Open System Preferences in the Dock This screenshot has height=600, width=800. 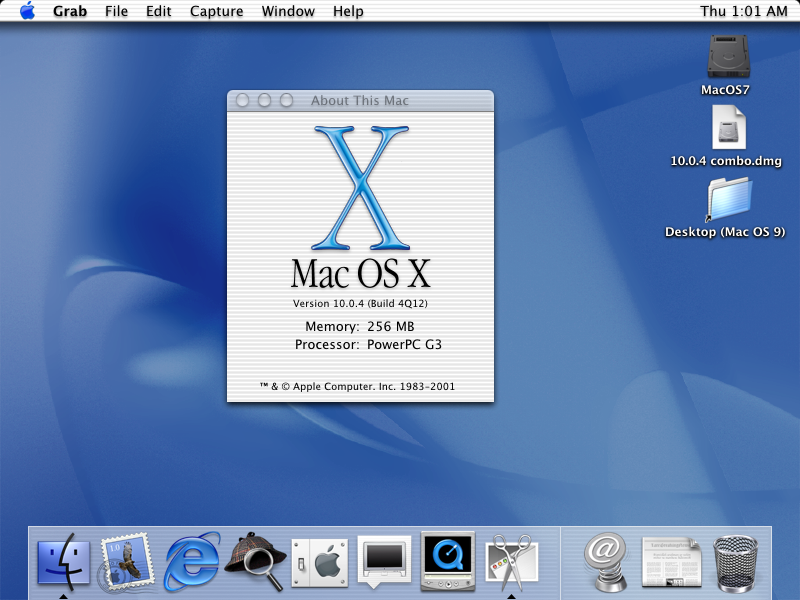(320, 563)
